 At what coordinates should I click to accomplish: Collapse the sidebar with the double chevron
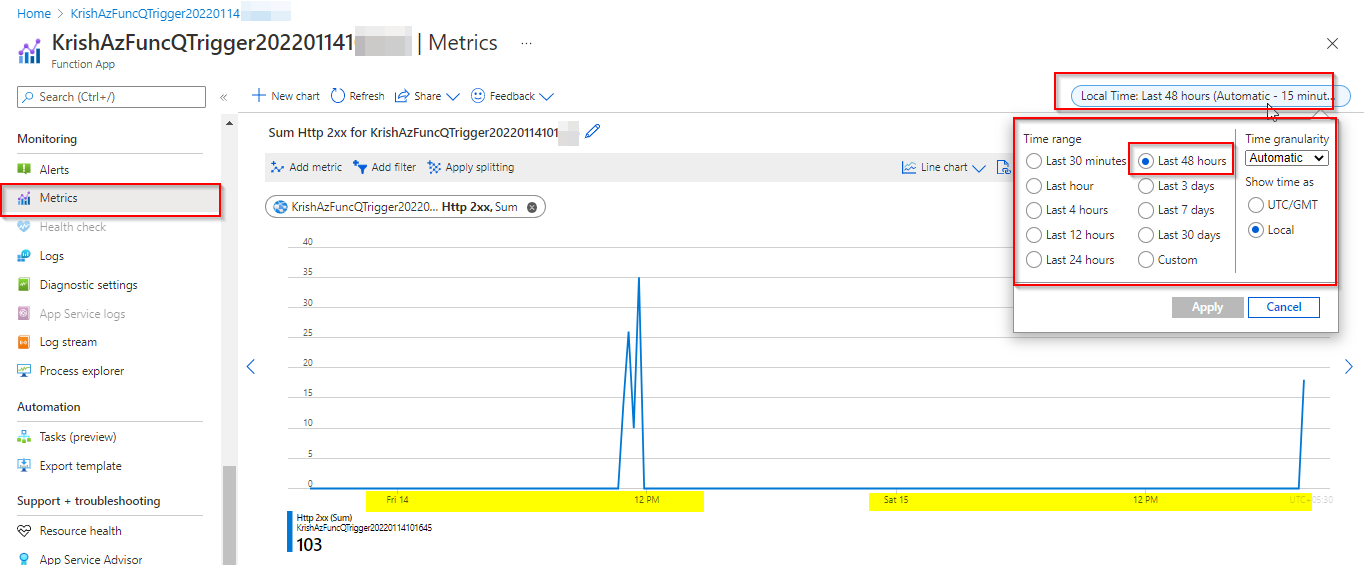click(223, 97)
